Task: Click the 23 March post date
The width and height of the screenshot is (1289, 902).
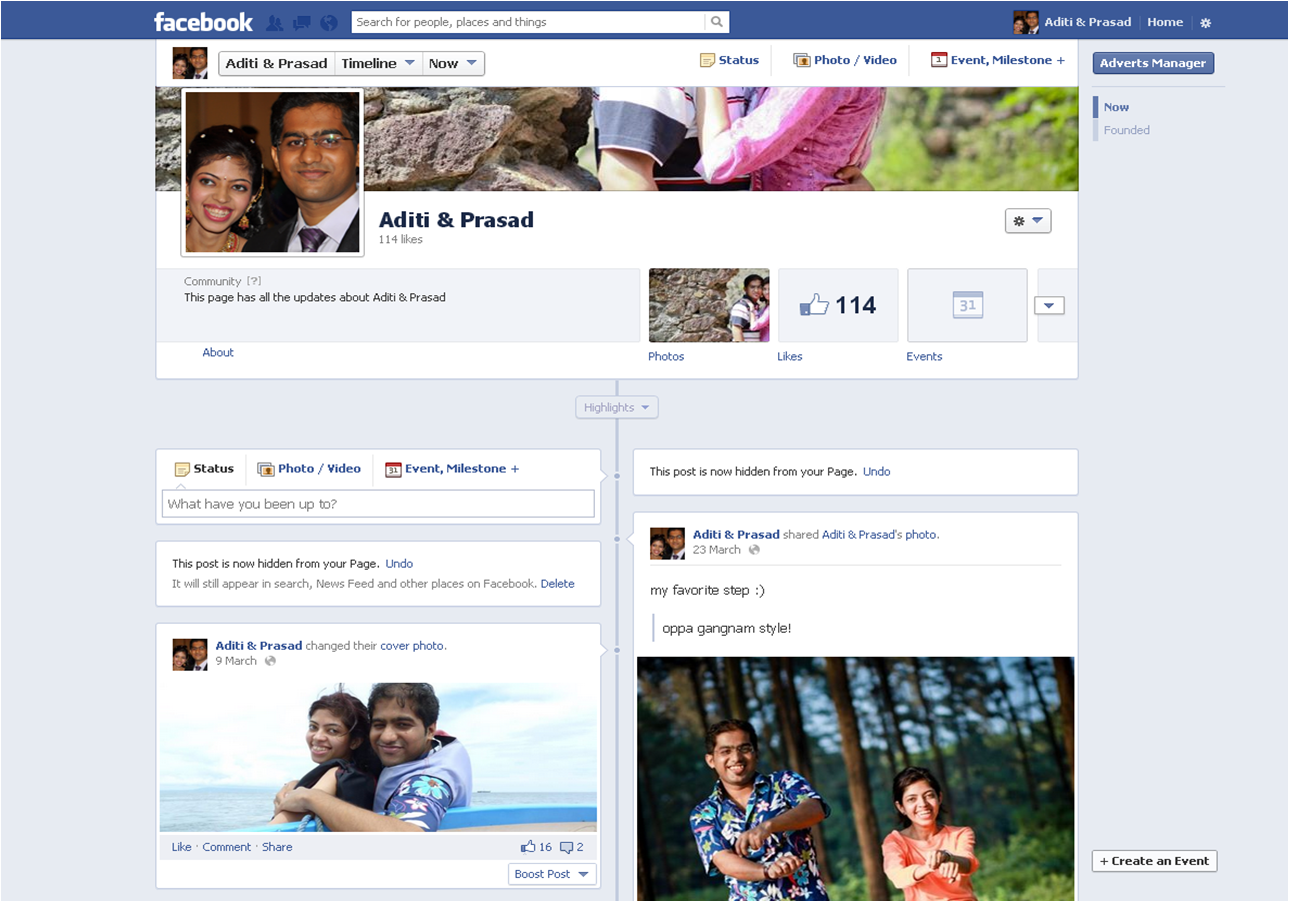Action: [717, 550]
